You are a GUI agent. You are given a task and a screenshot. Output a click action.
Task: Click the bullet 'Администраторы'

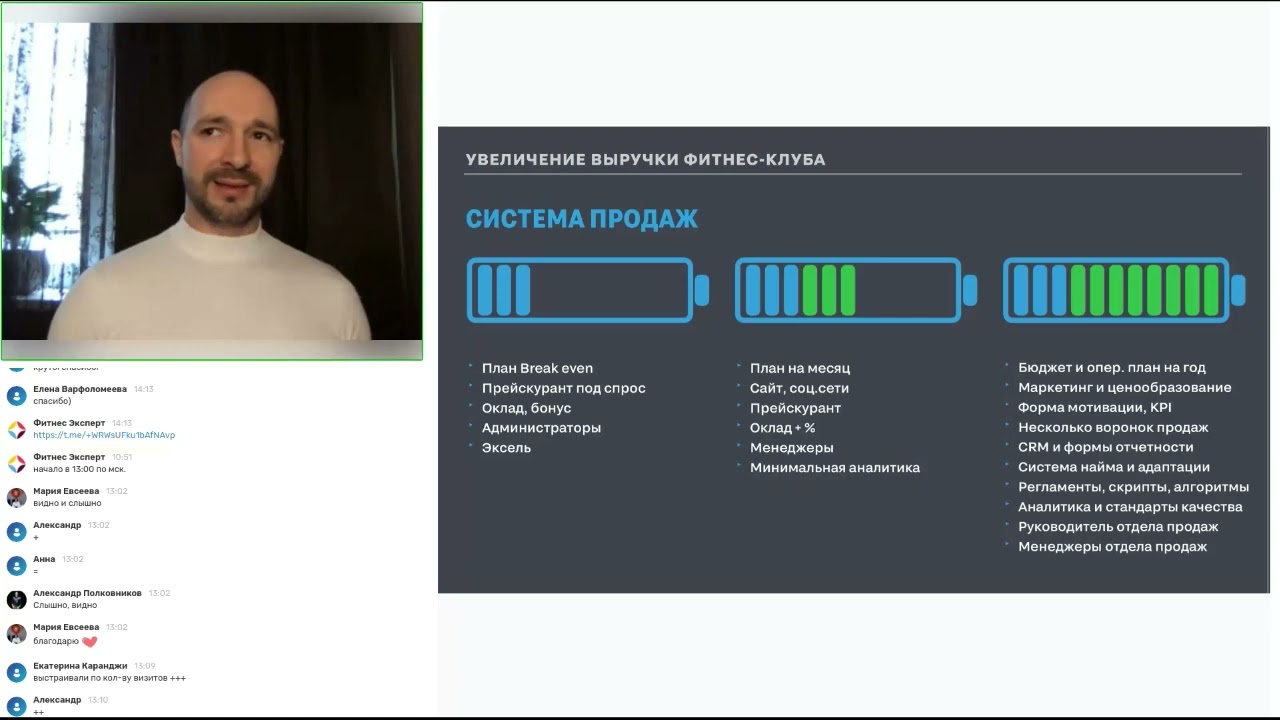tap(541, 428)
